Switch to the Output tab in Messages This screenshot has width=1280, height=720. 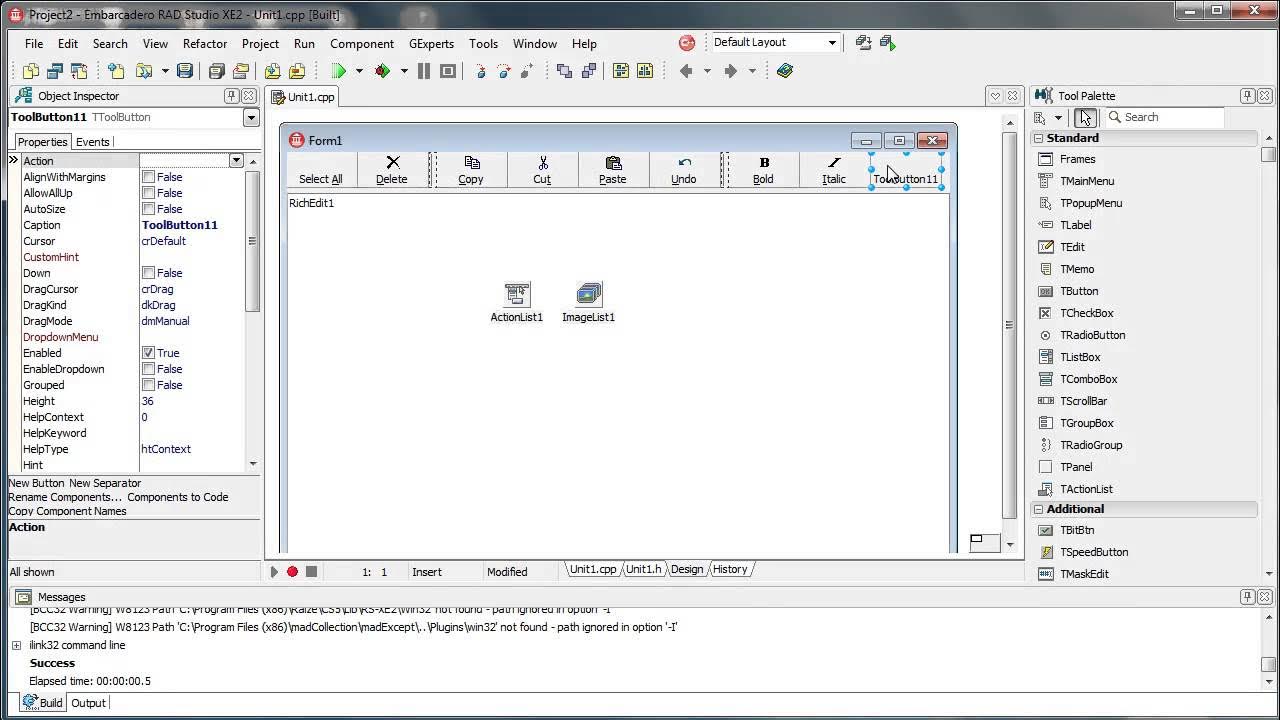pos(88,703)
